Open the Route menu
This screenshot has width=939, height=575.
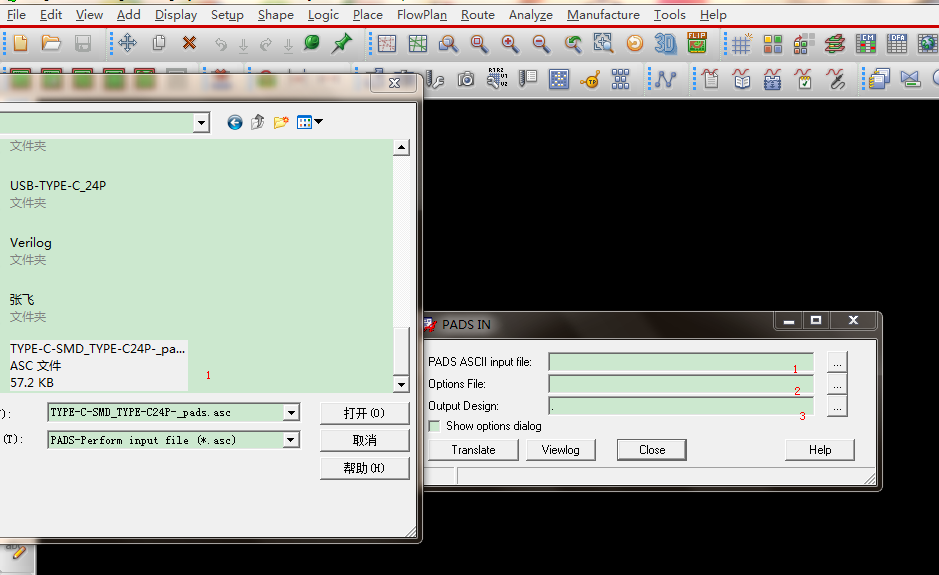coord(477,14)
